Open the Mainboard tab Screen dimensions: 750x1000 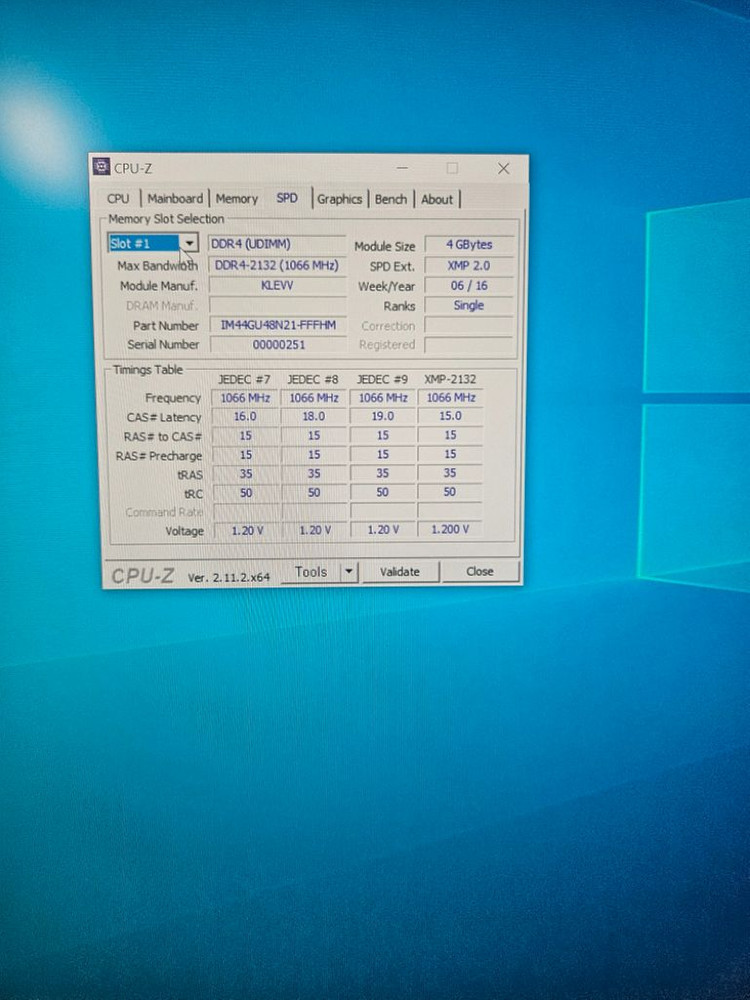(175, 198)
